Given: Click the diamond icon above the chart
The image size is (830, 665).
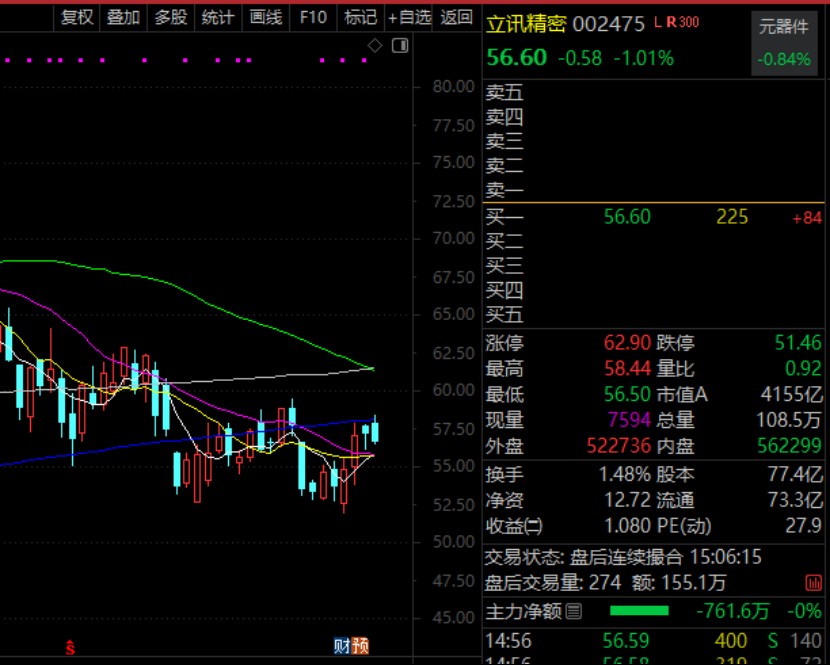Looking at the screenshot, I should click(375, 46).
